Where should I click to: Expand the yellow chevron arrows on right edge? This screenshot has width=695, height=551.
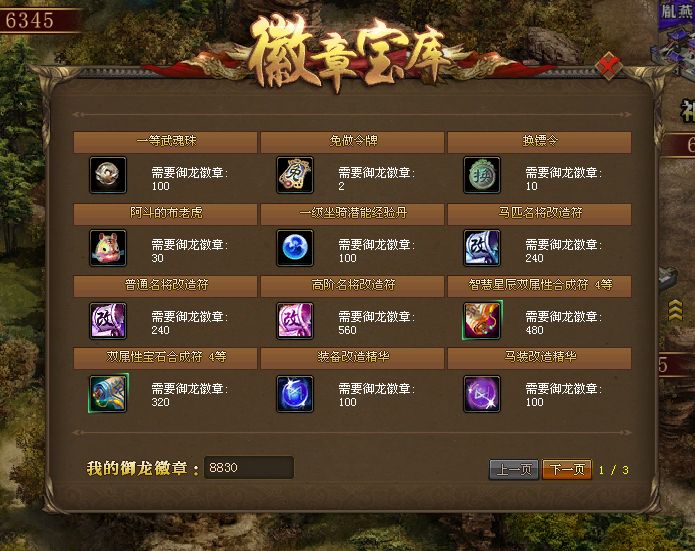pyautogui.click(x=675, y=310)
